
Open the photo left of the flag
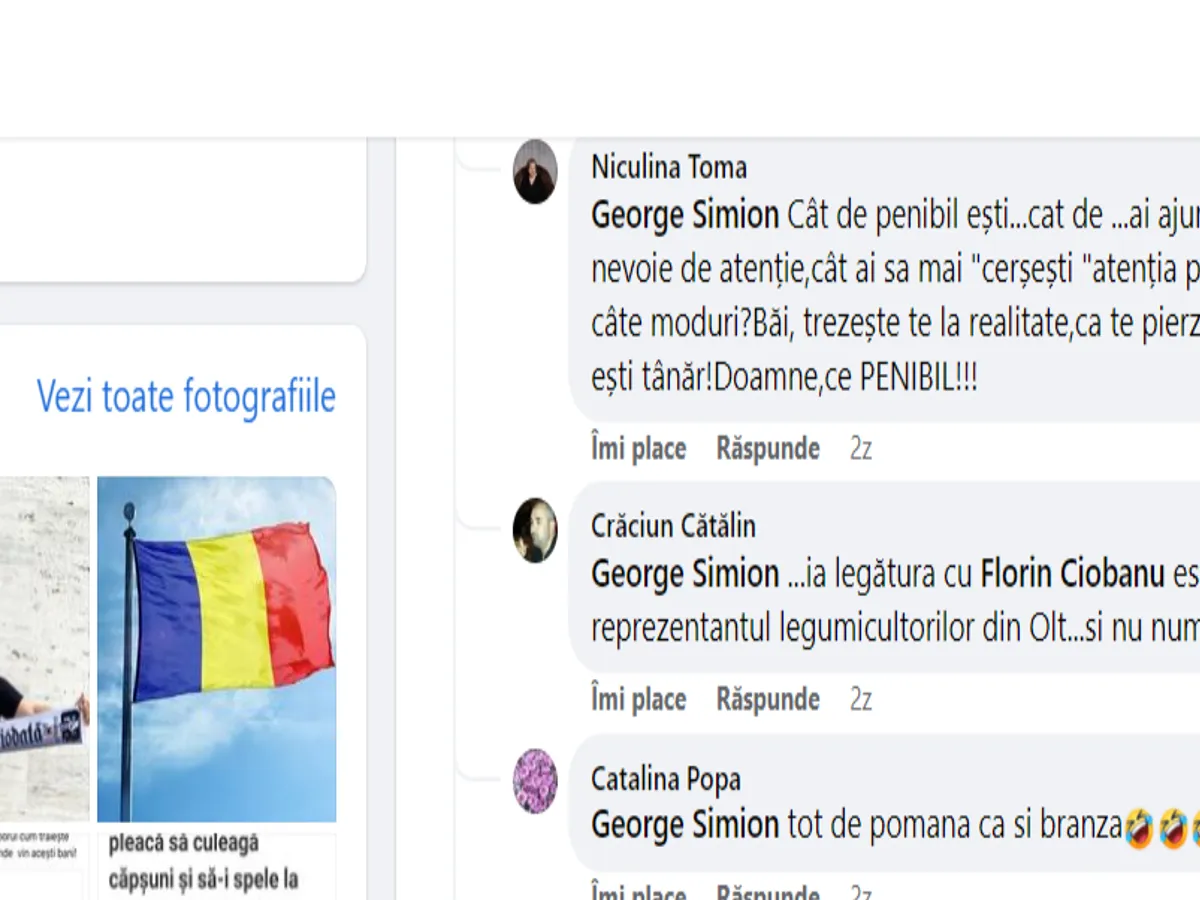pos(44,648)
